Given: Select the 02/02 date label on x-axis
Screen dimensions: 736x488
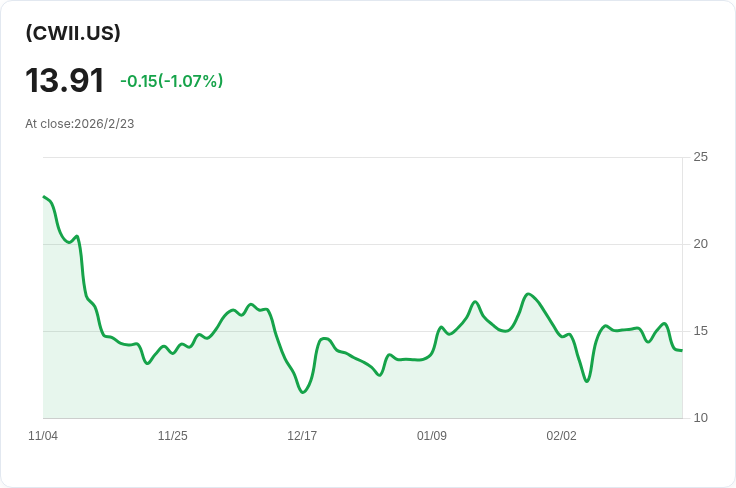Looking at the screenshot, I should pyautogui.click(x=561, y=436).
